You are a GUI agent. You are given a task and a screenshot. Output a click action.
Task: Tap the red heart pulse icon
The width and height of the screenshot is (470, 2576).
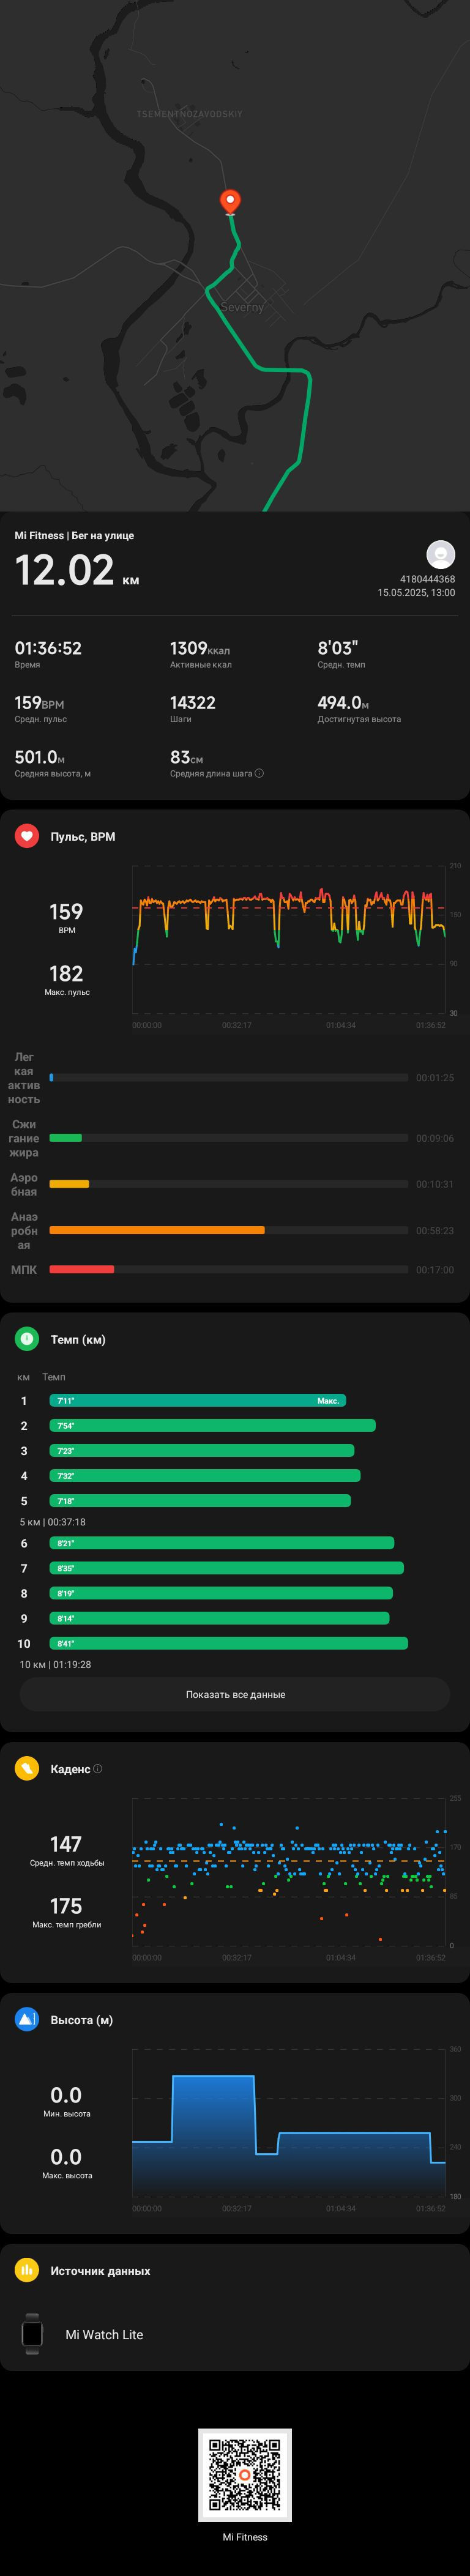pos(27,836)
